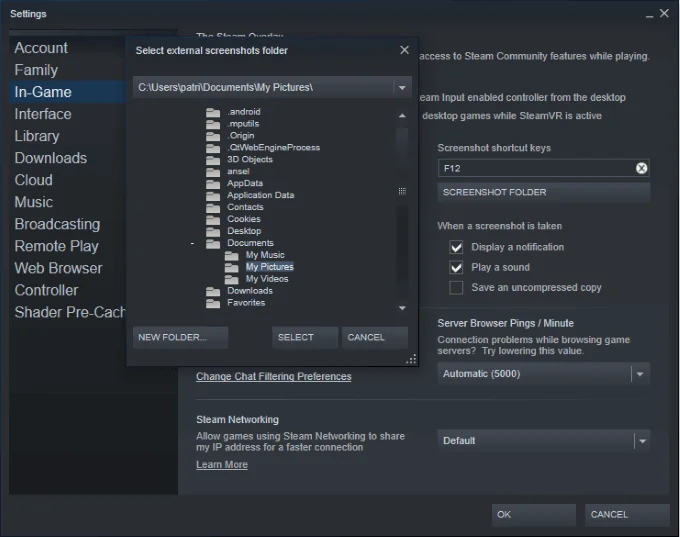Click the AppData folder icon
The width and height of the screenshot is (680, 537).
(212, 184)
